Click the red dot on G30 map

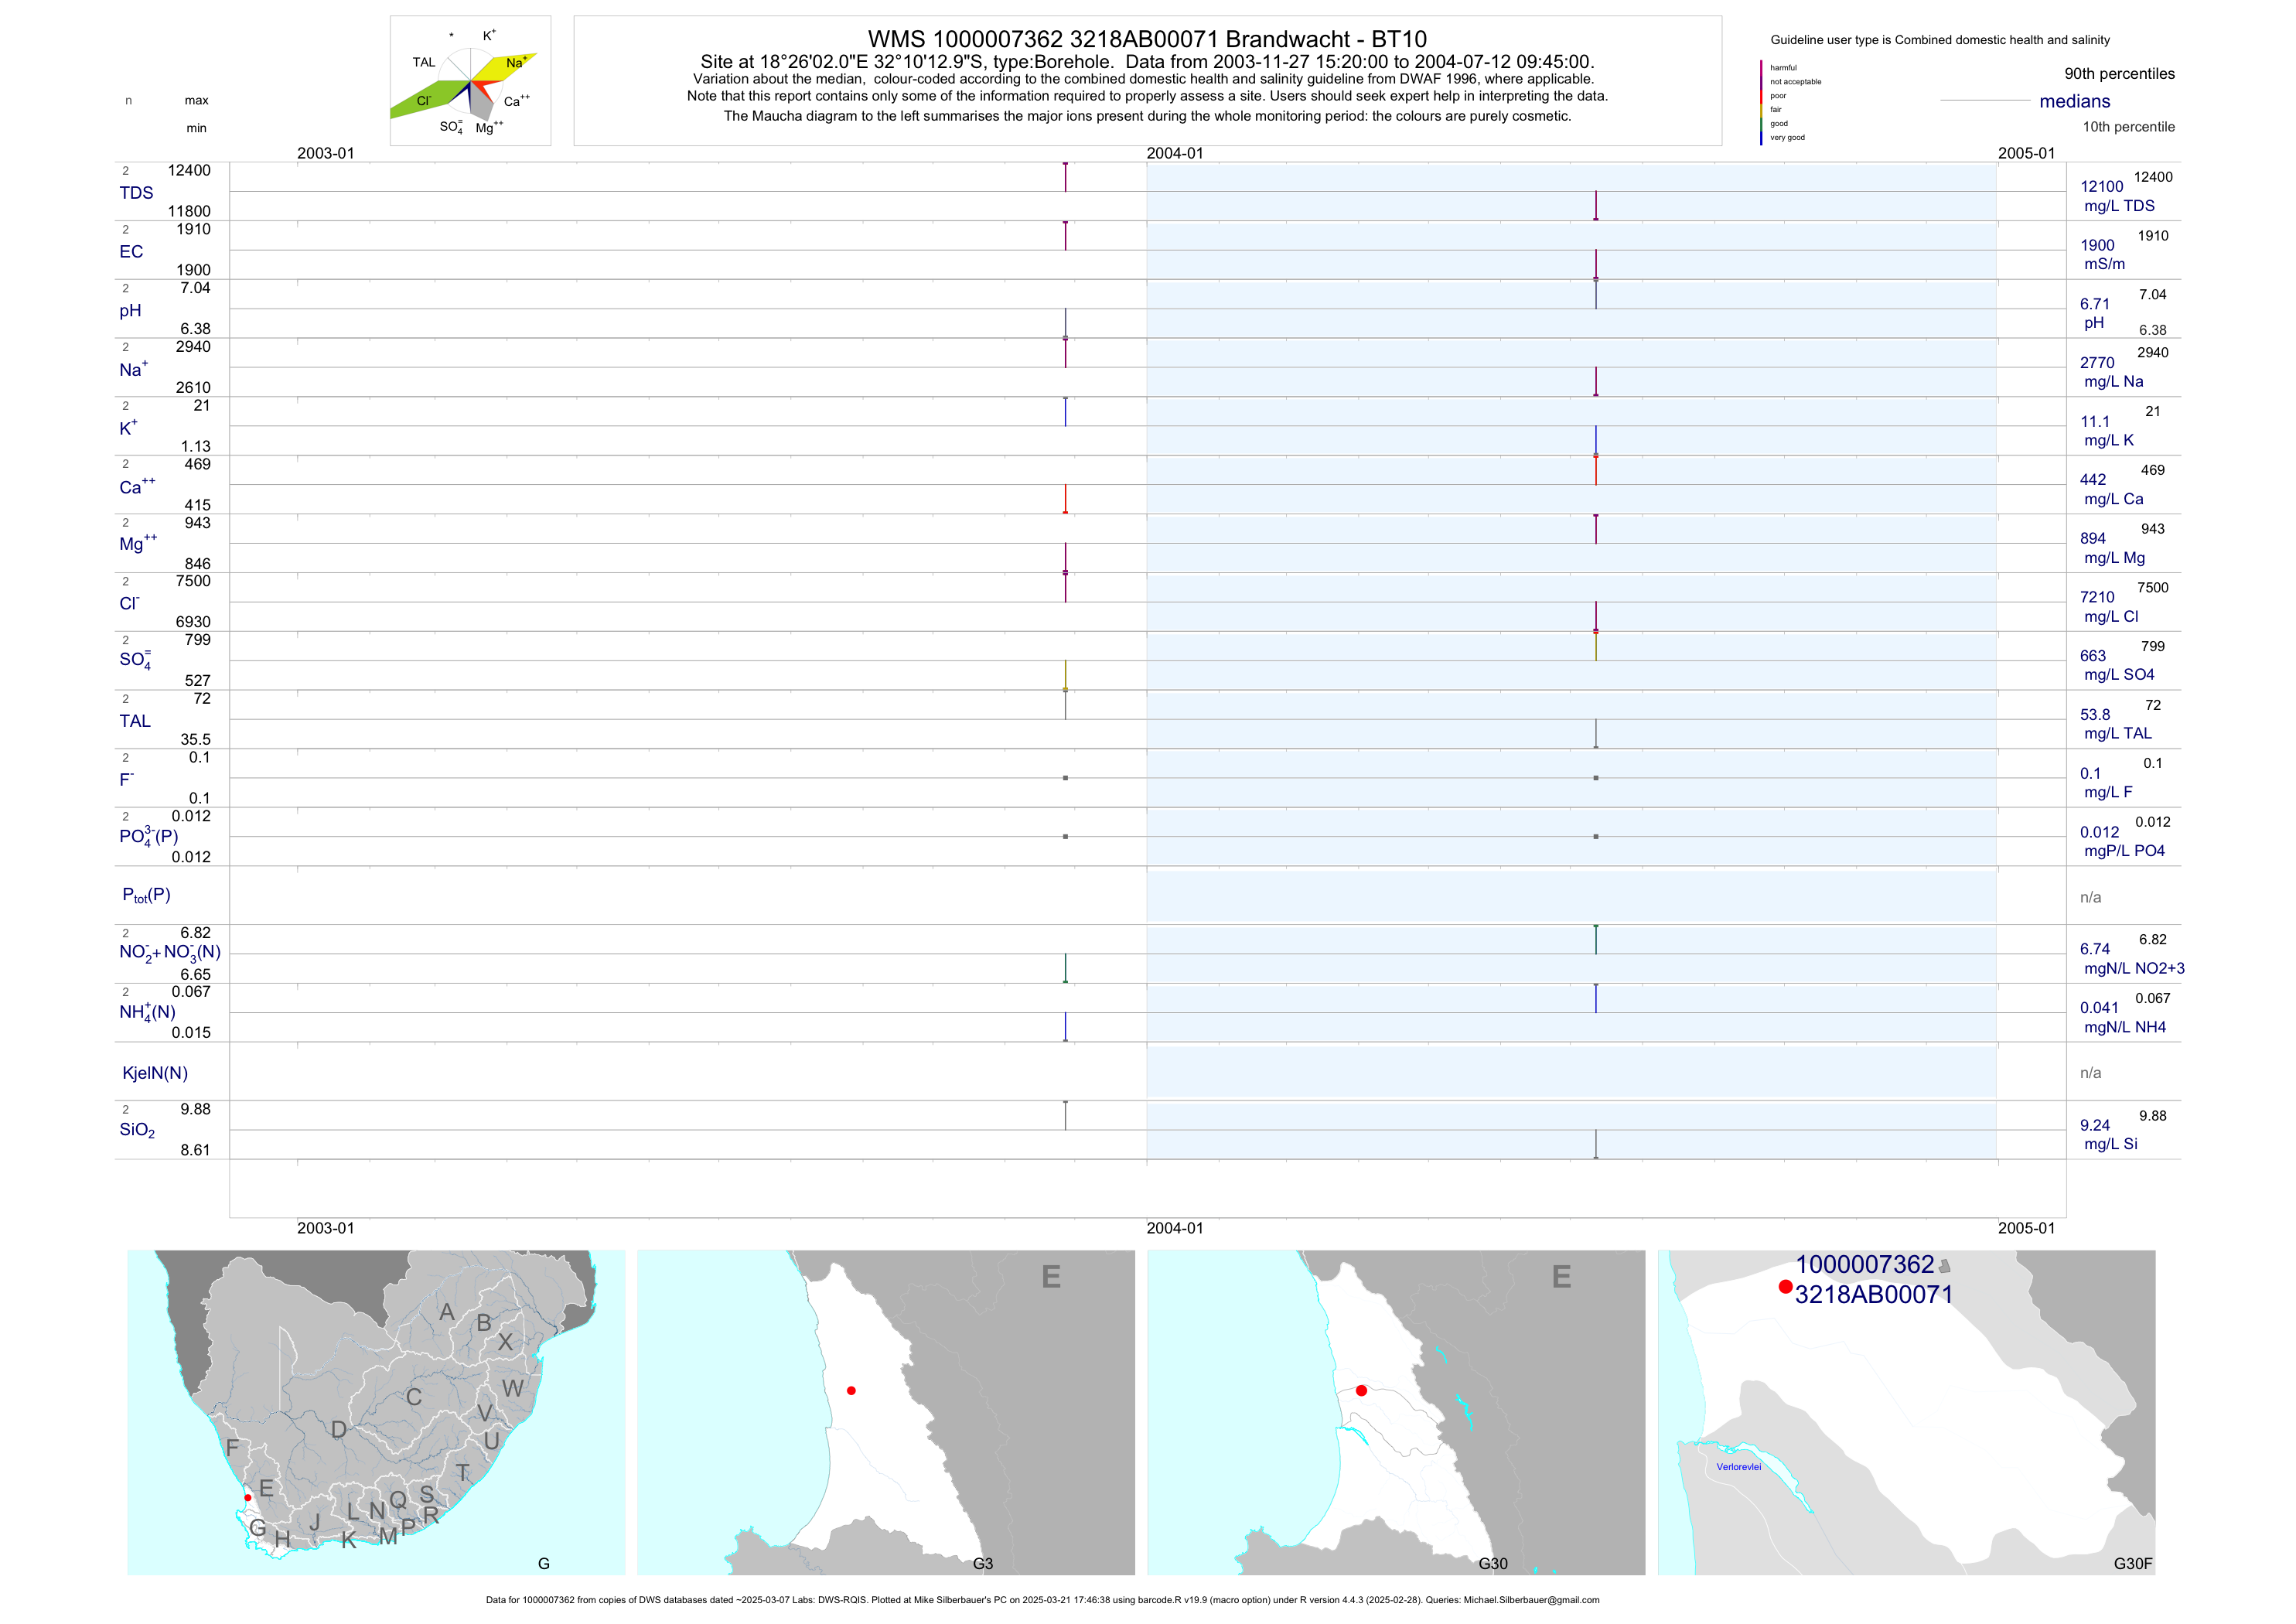pyautogui.click(x=1361, y=1390)
